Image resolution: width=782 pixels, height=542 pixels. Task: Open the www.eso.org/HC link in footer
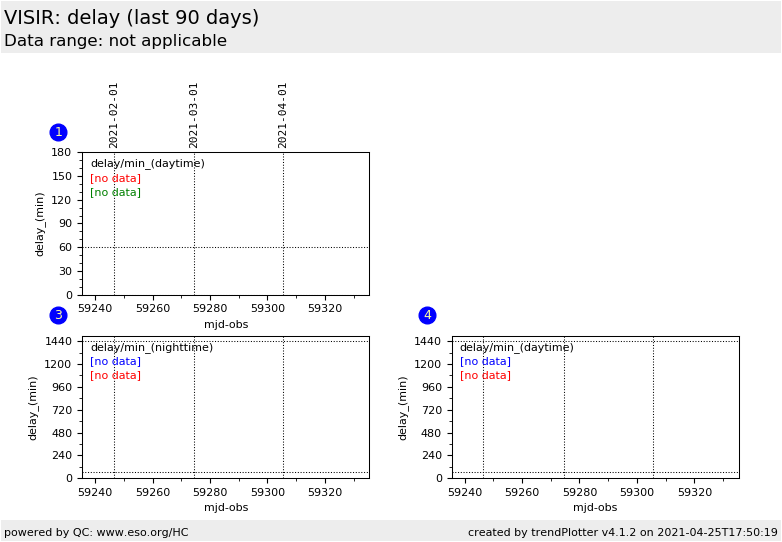pyautogui.click(x=138, y=532)
